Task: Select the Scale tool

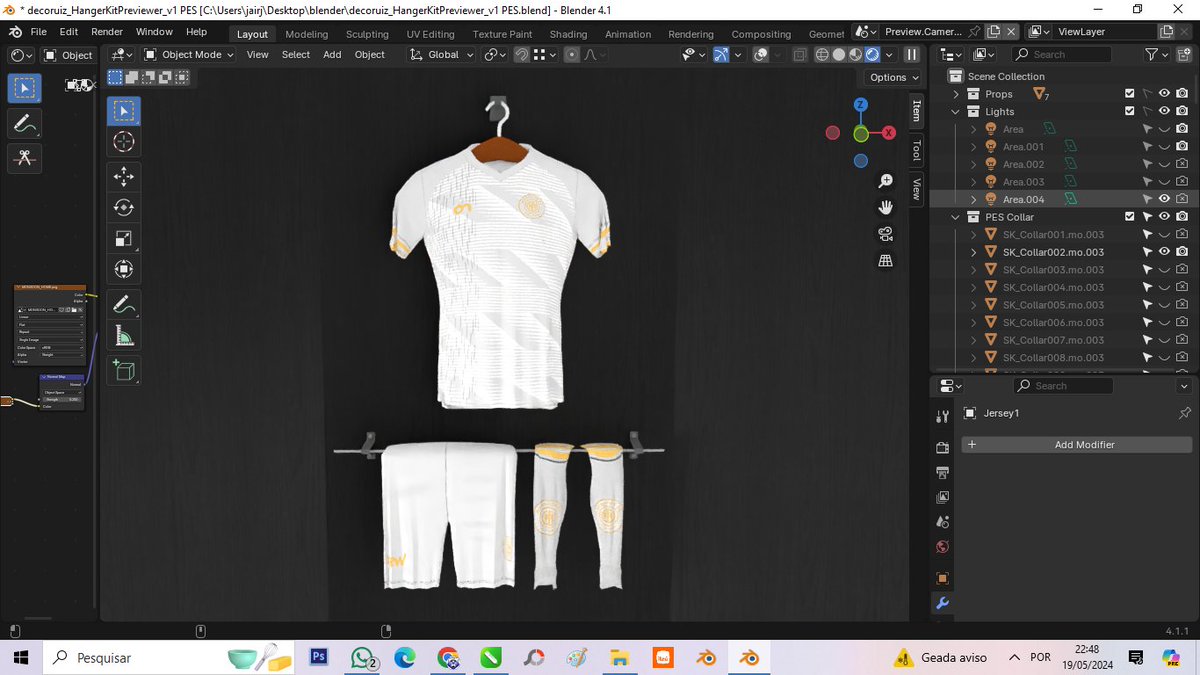Action: (124, 238)
